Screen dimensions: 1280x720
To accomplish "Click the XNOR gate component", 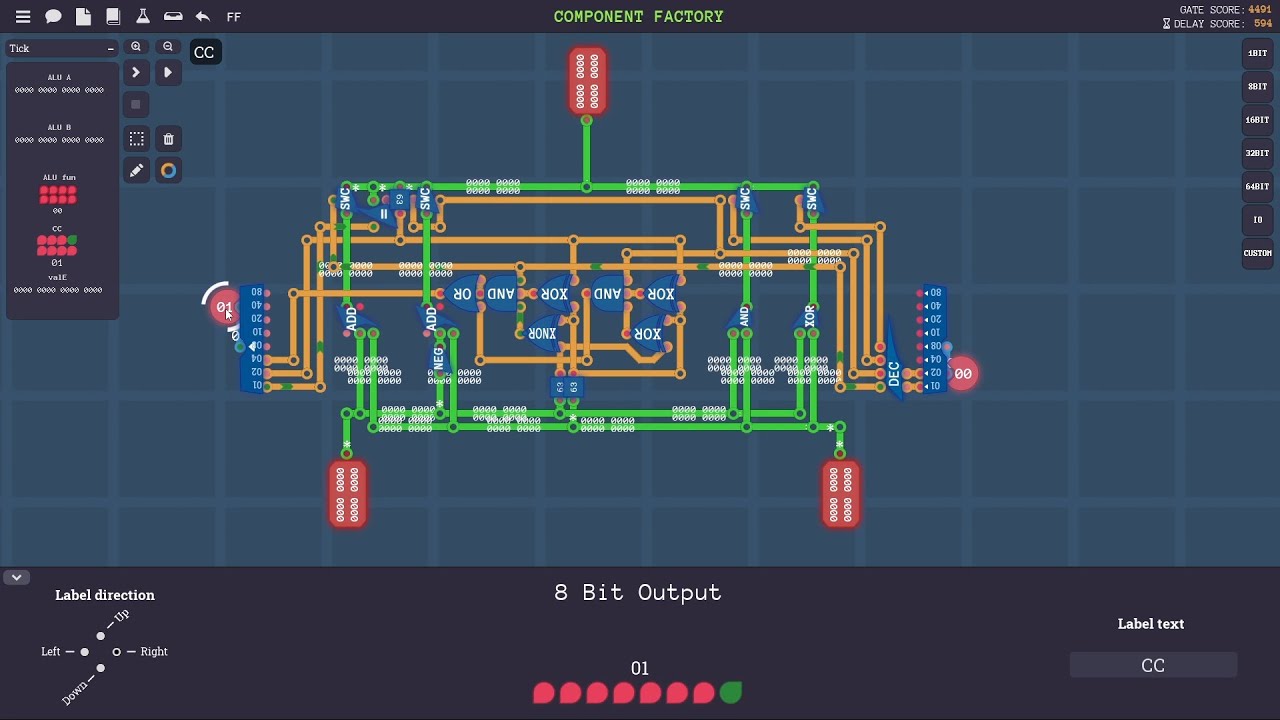I will pyautogui.click(x=542, y=333).
